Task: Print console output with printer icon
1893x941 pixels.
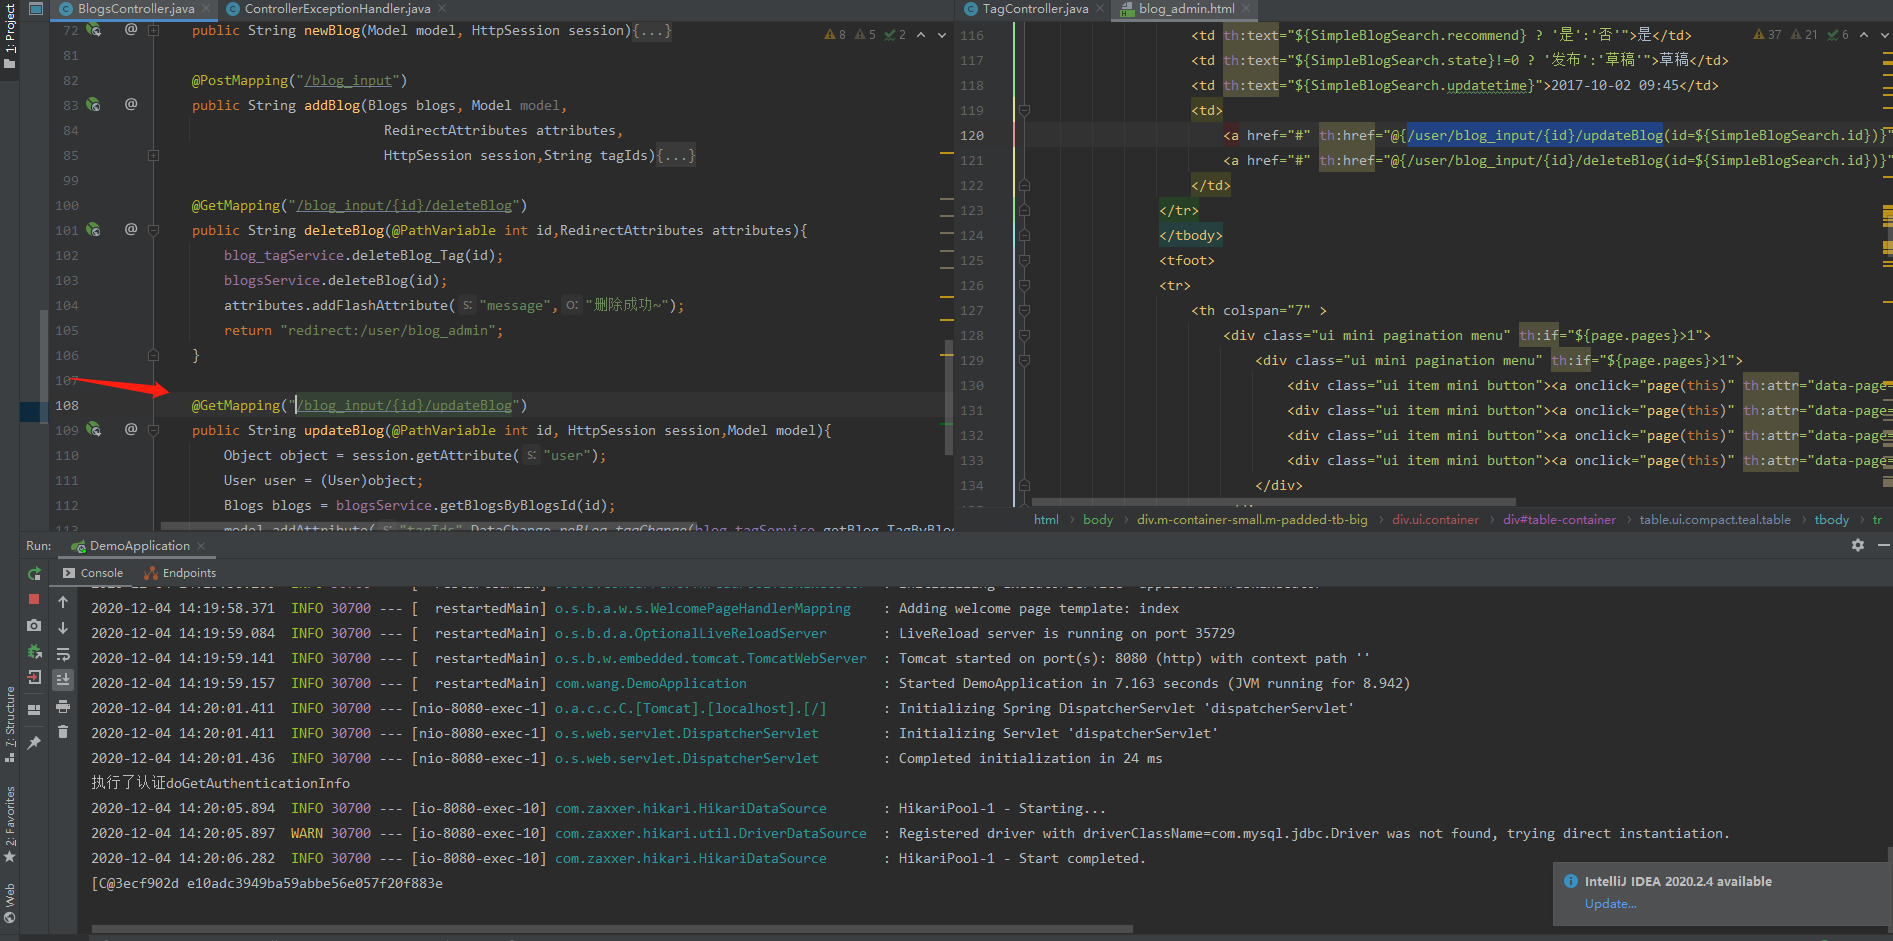Action: pyautogui.click(x=63, y=706)
